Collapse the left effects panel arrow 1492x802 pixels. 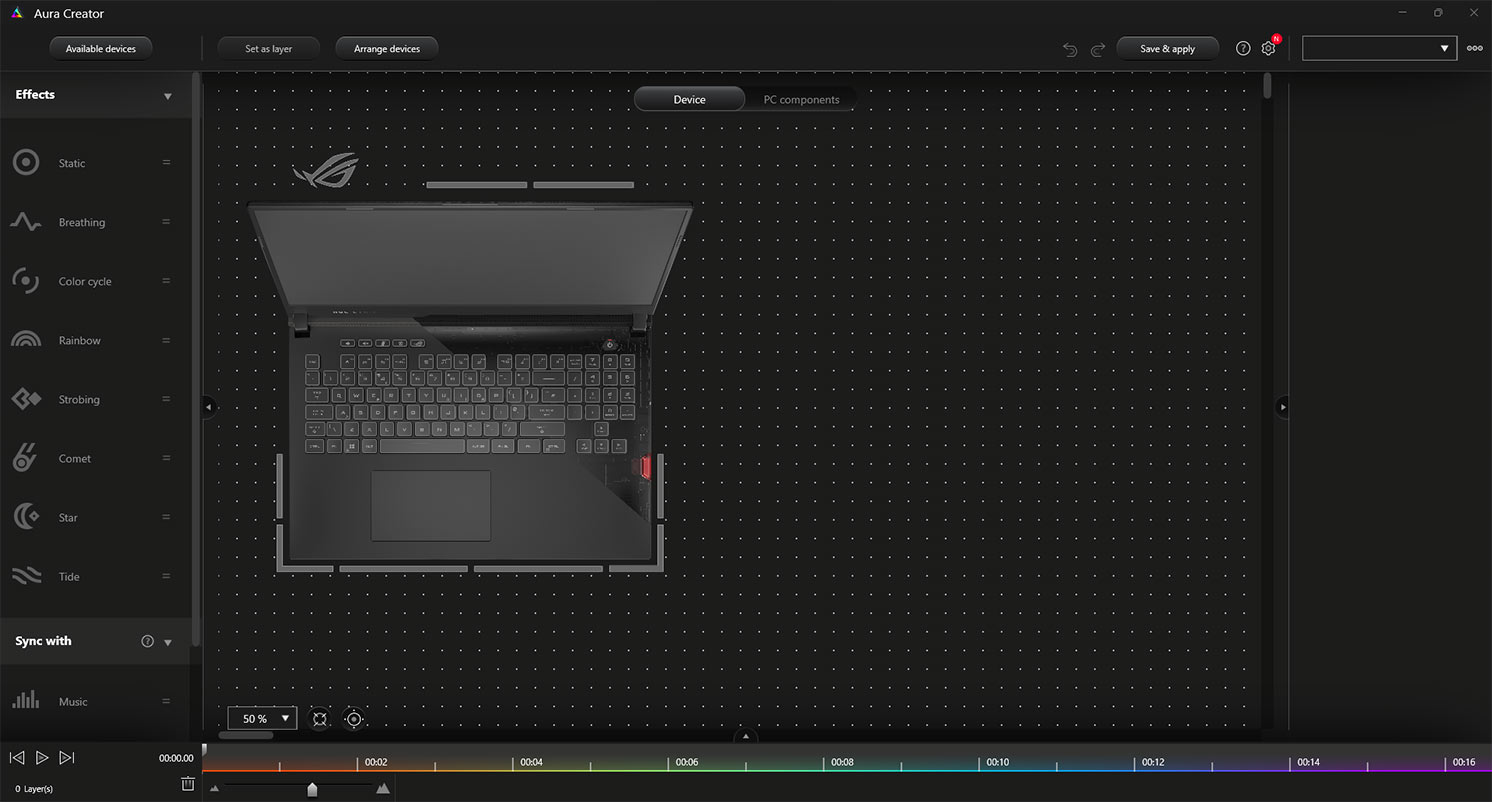[208, 407]
